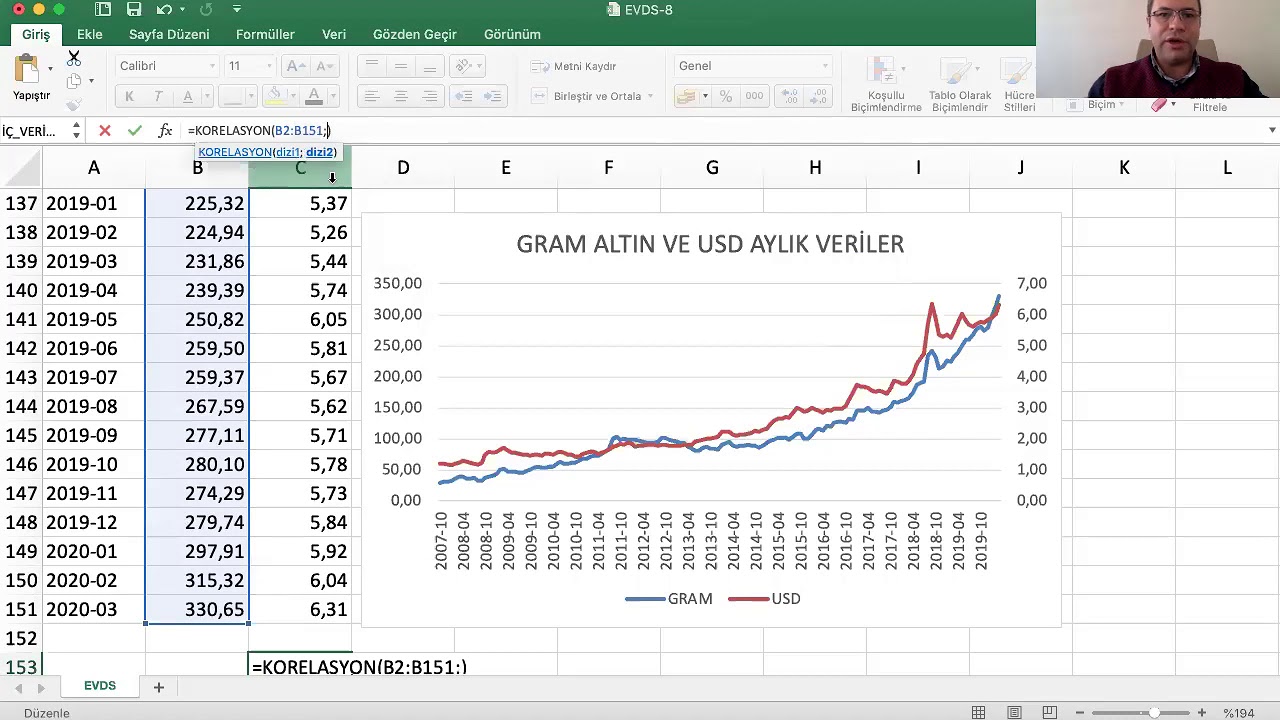Click the font color A icon
Viewport: 1280px width, 720px height.
(x=314, y=96)
